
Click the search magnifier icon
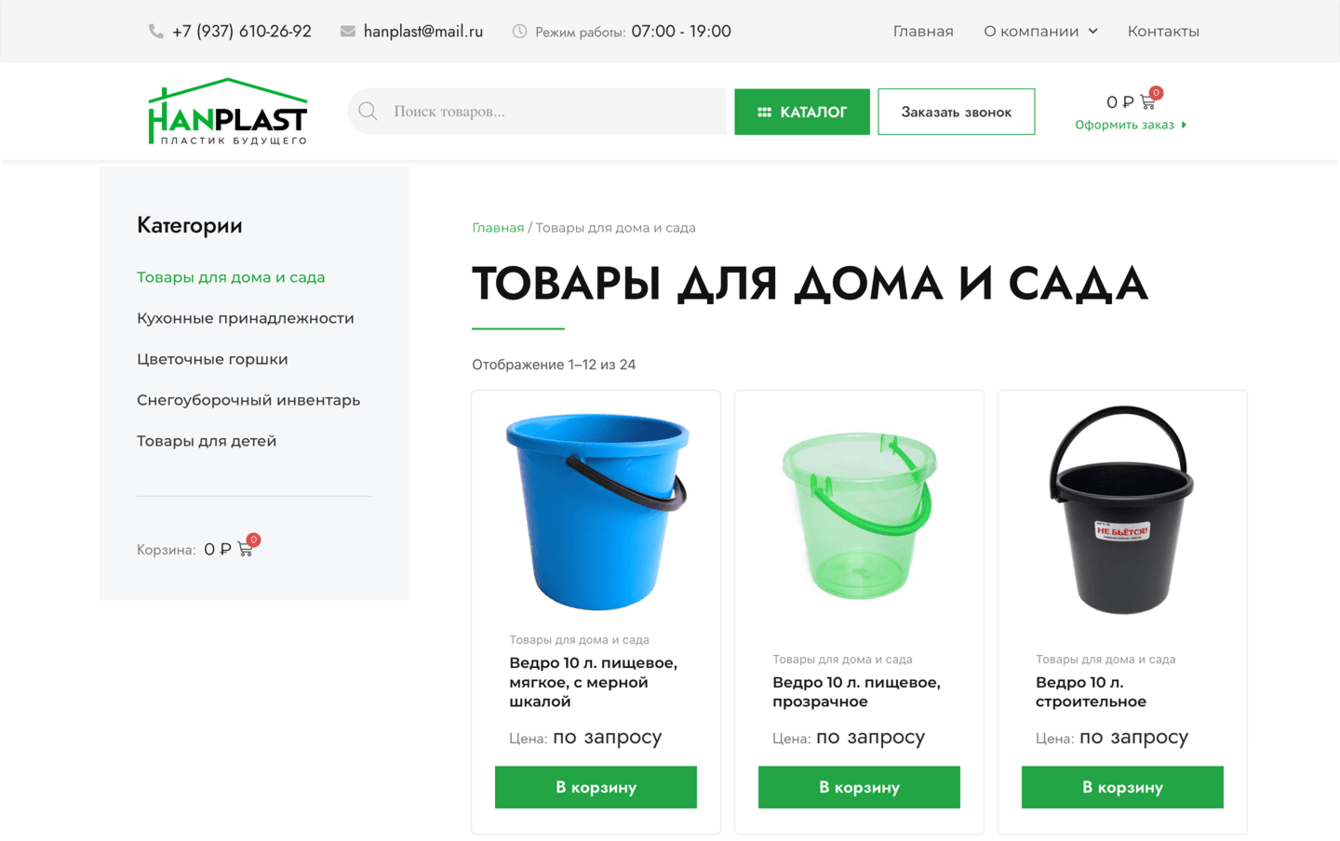point(368,111)
